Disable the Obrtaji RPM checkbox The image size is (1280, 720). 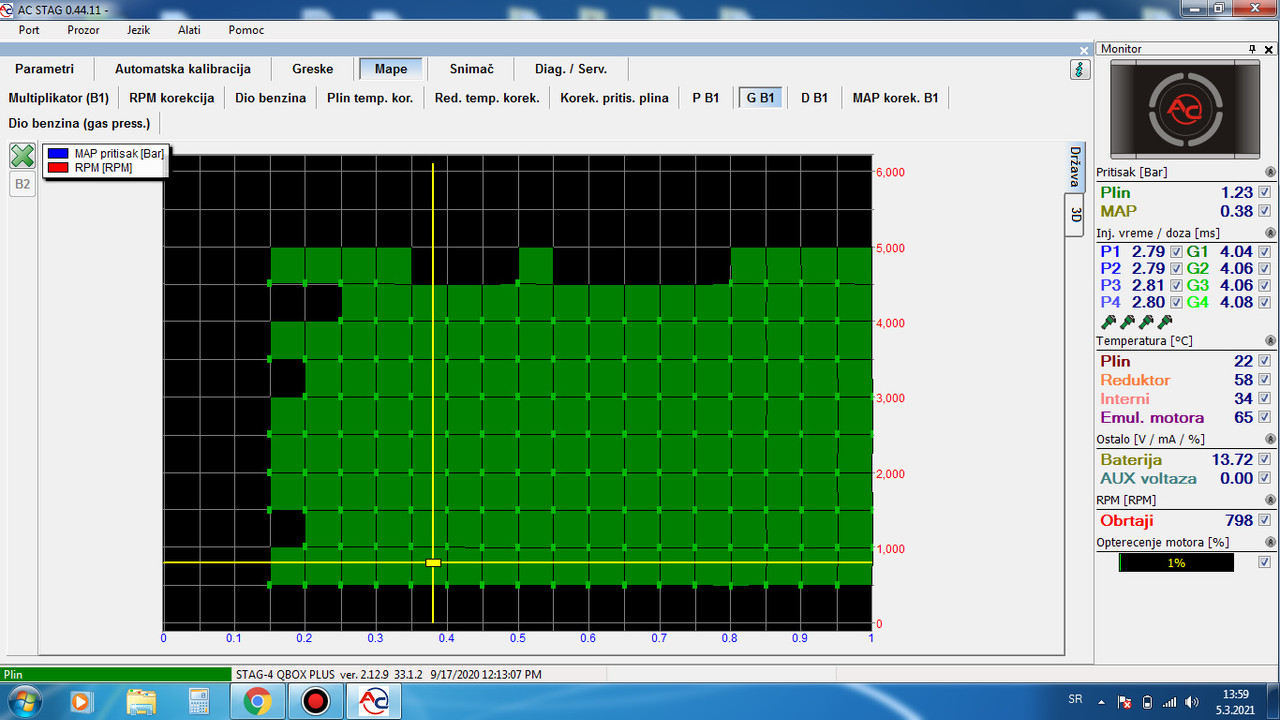tap(1265, 520)
